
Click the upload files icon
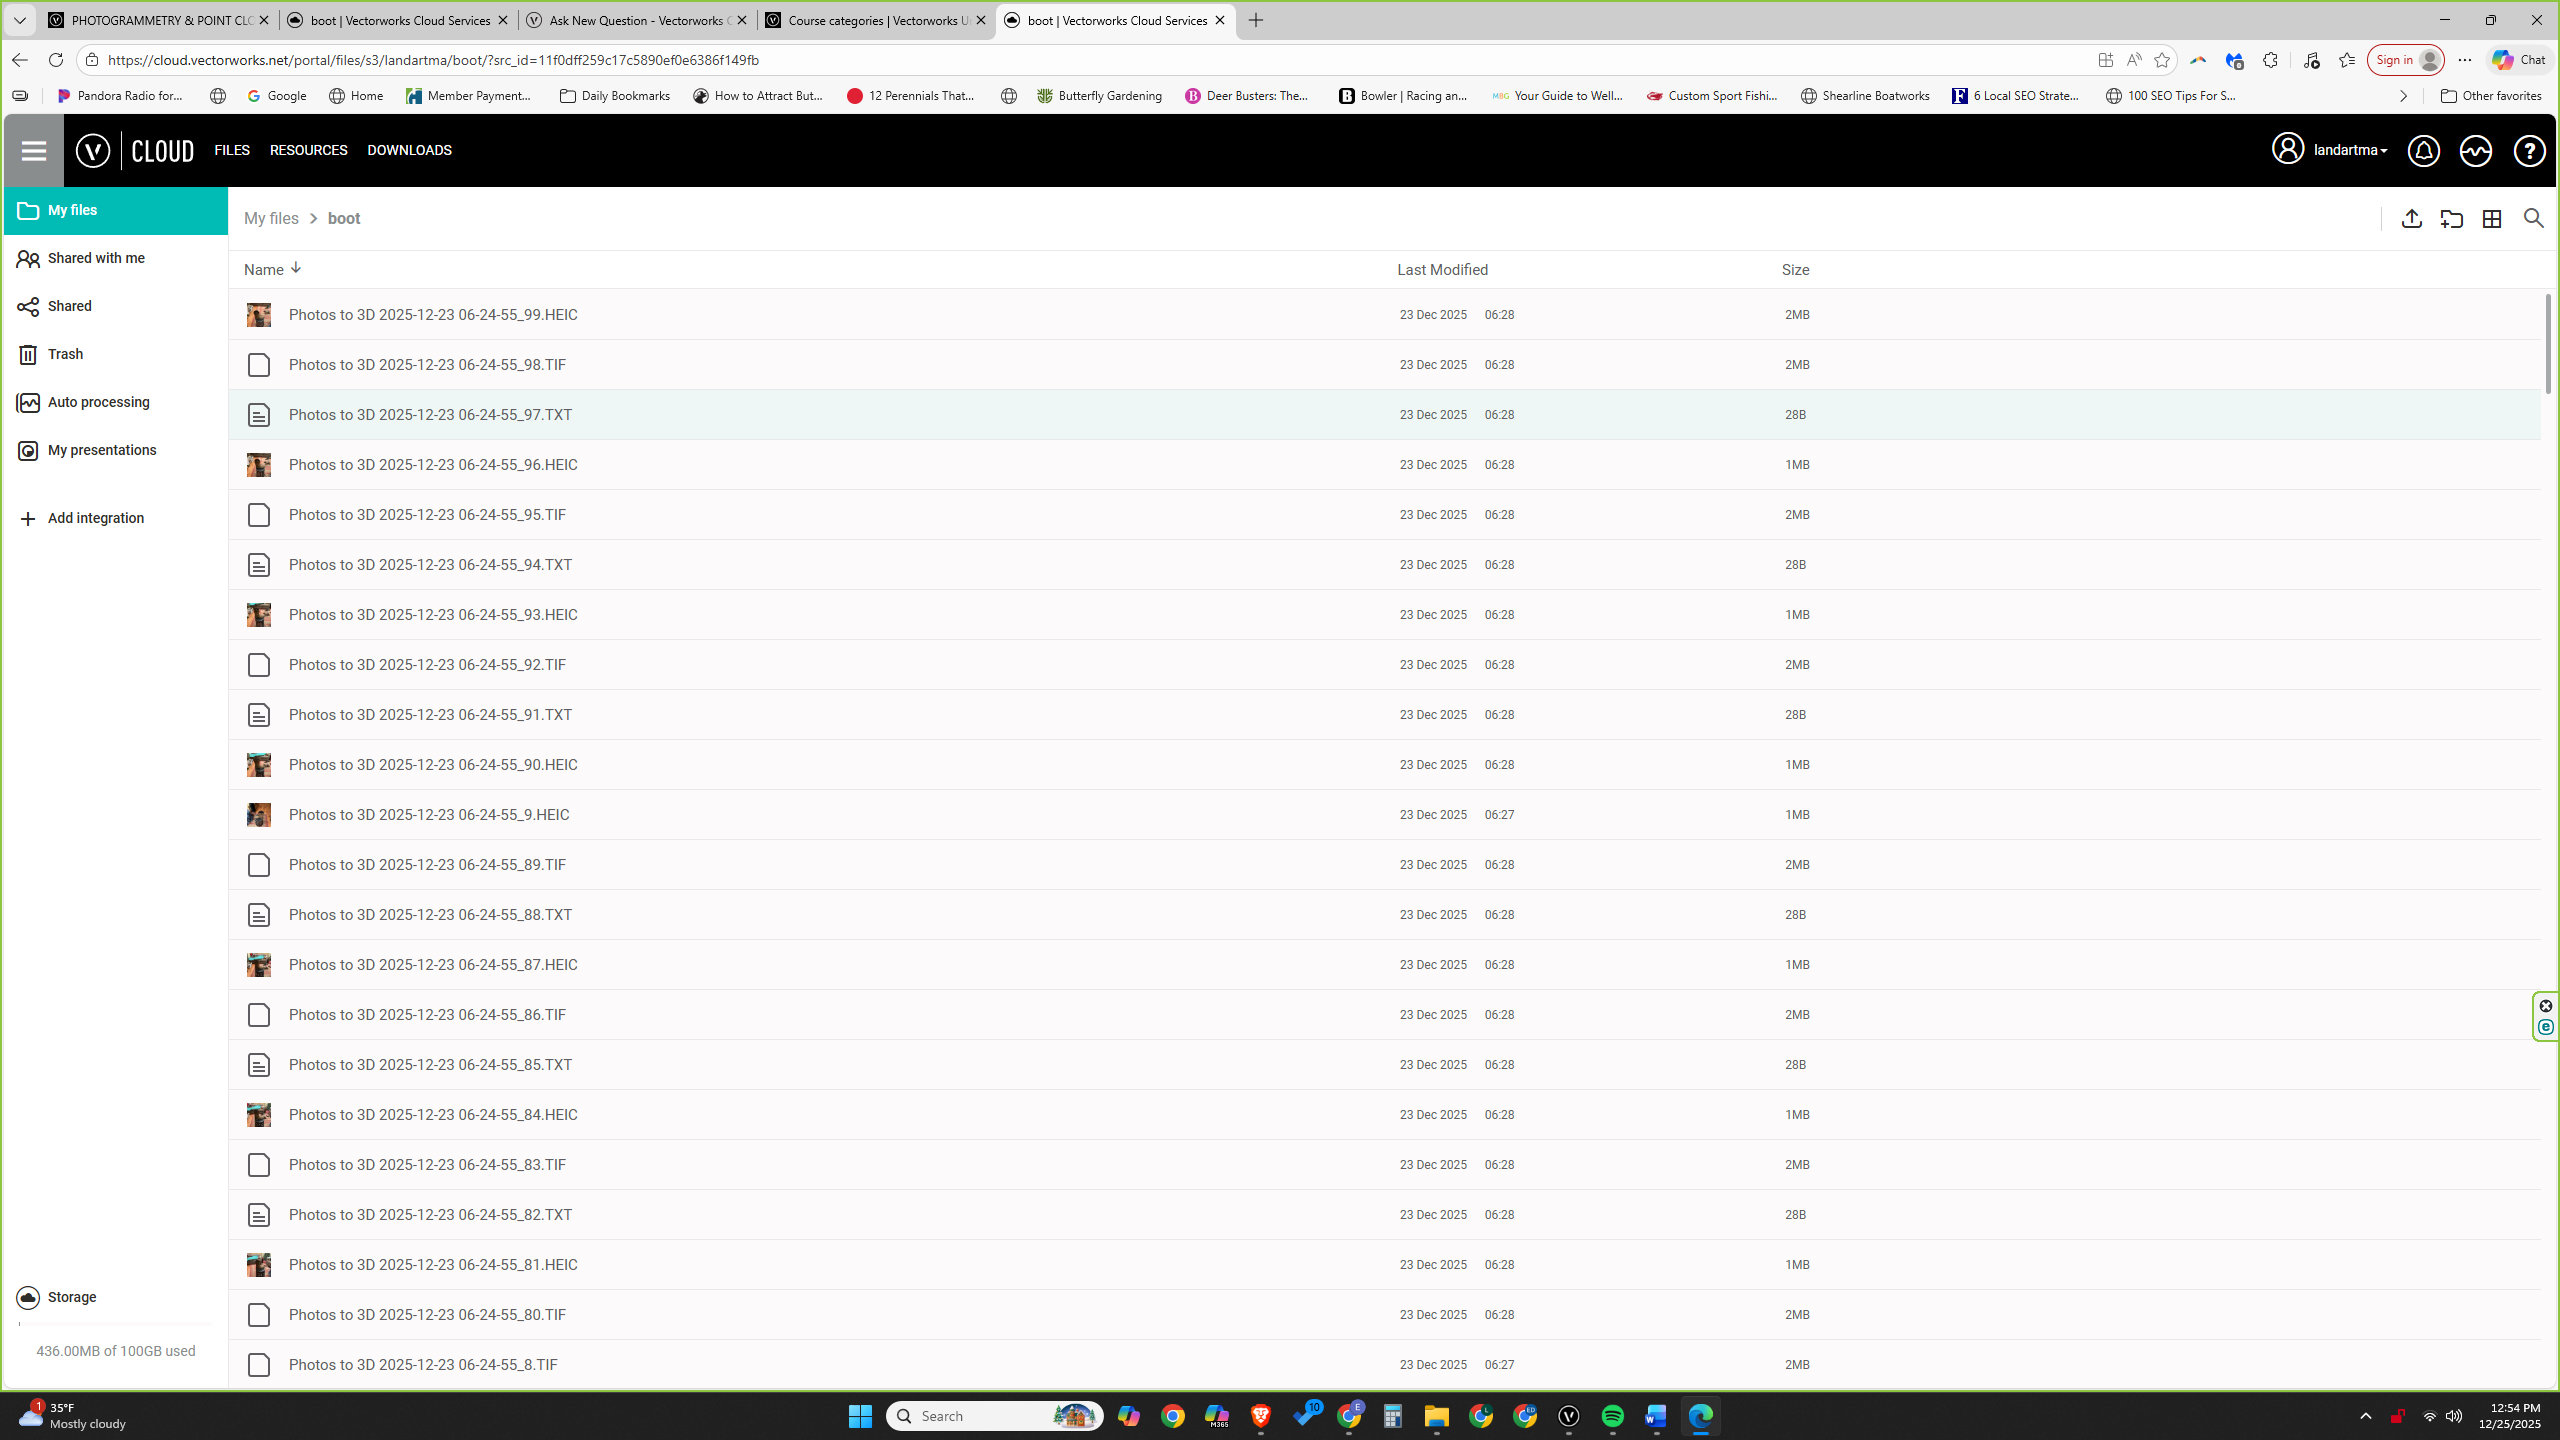tap(2411, 219)
